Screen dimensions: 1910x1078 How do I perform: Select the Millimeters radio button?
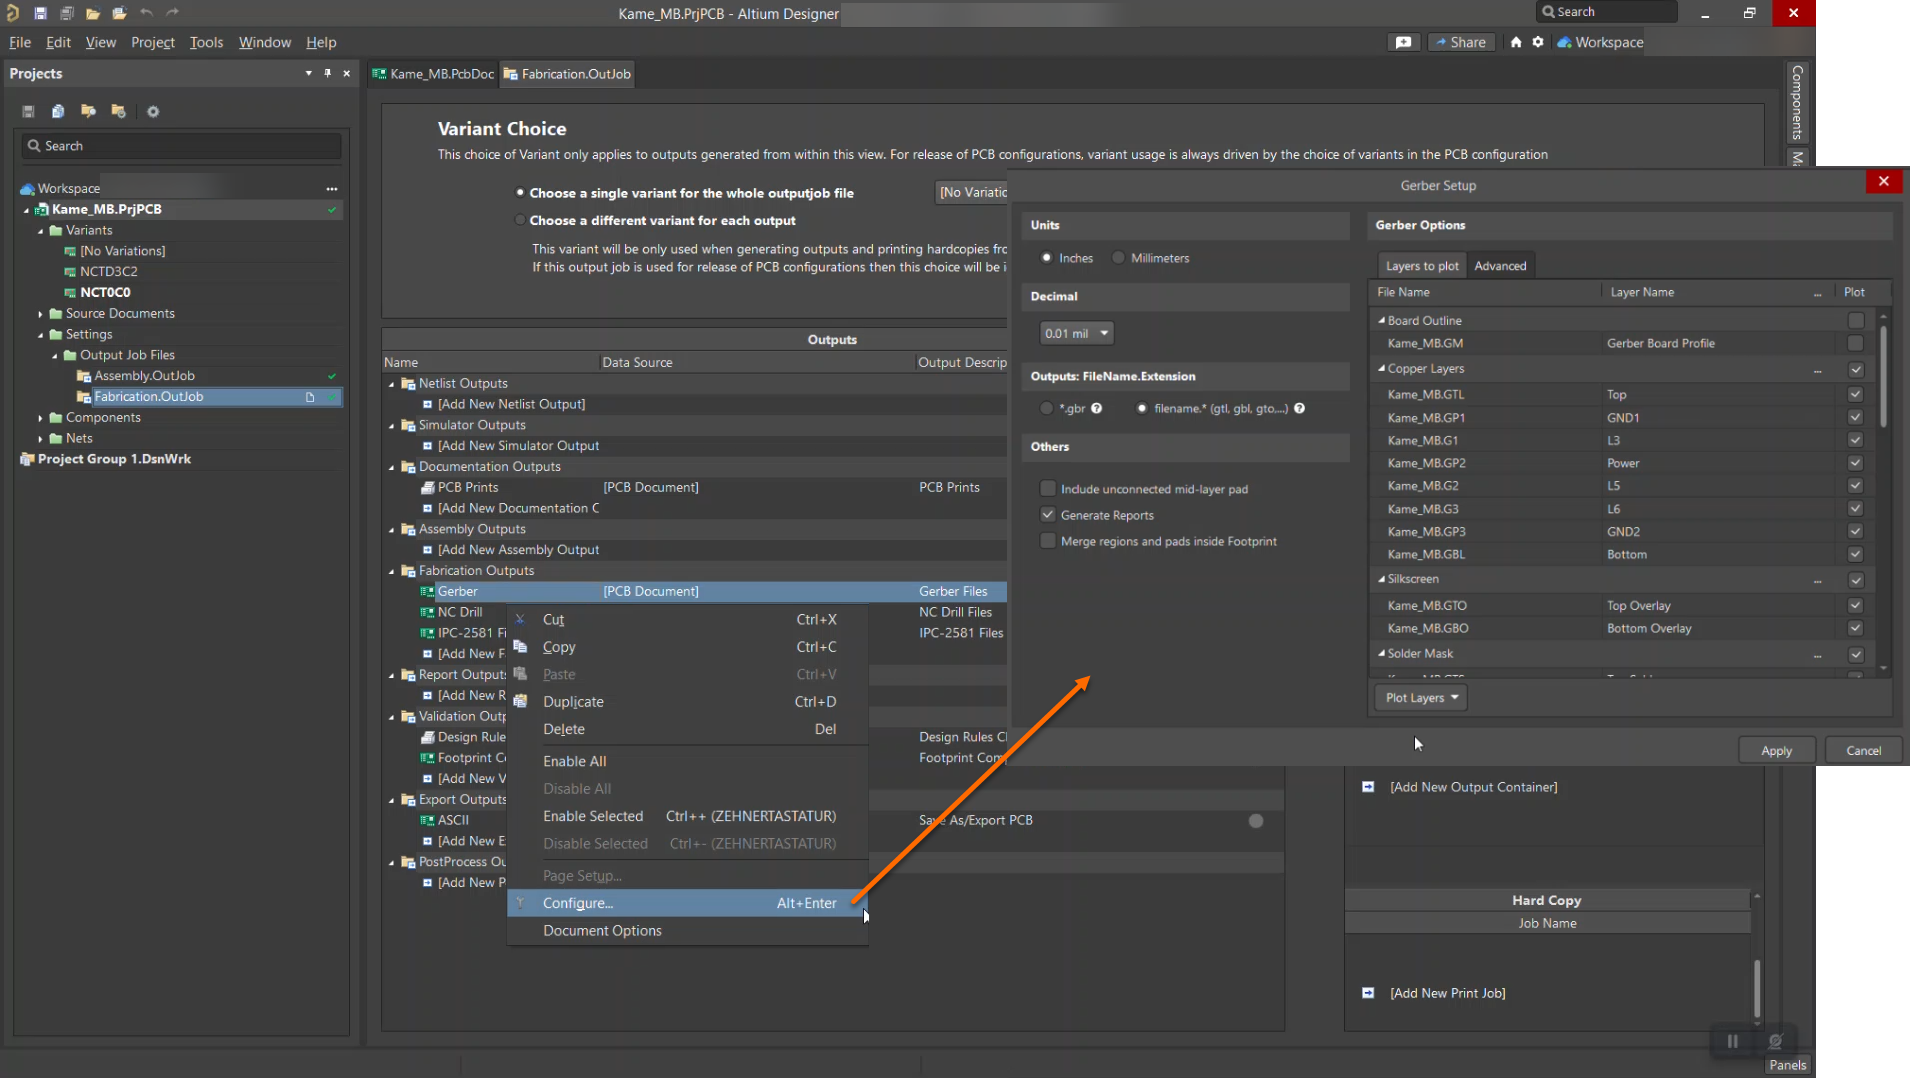click(1118, 258)
